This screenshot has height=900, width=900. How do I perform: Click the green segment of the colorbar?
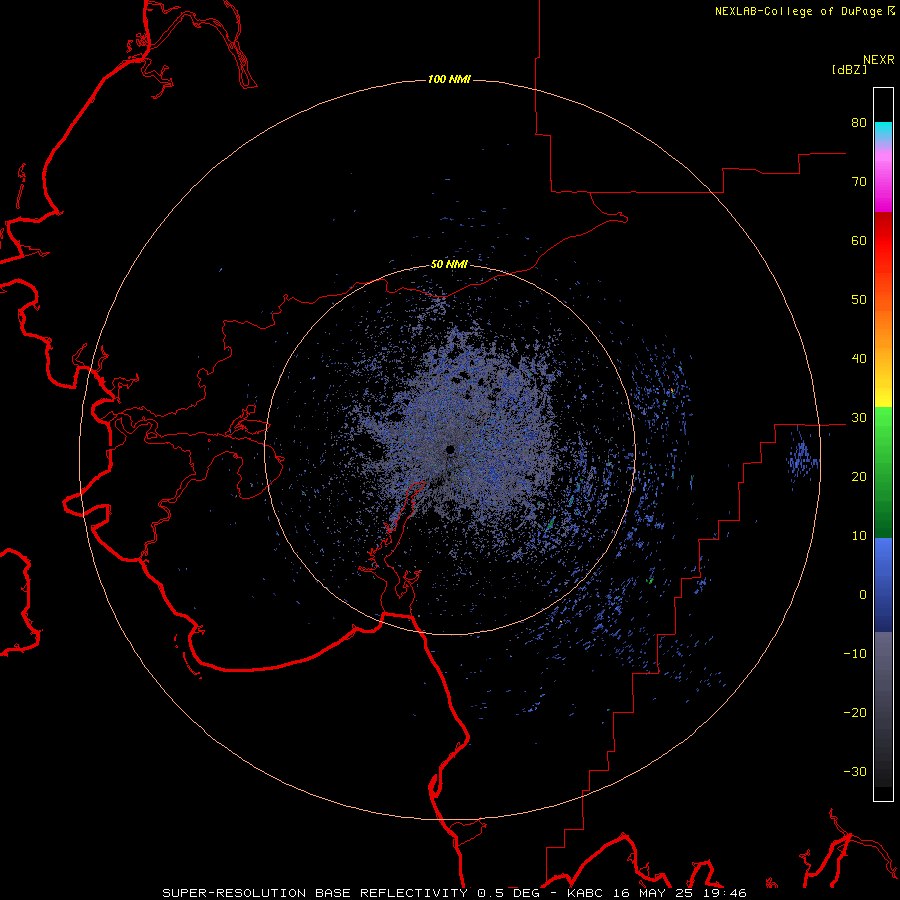coord(883,472)
